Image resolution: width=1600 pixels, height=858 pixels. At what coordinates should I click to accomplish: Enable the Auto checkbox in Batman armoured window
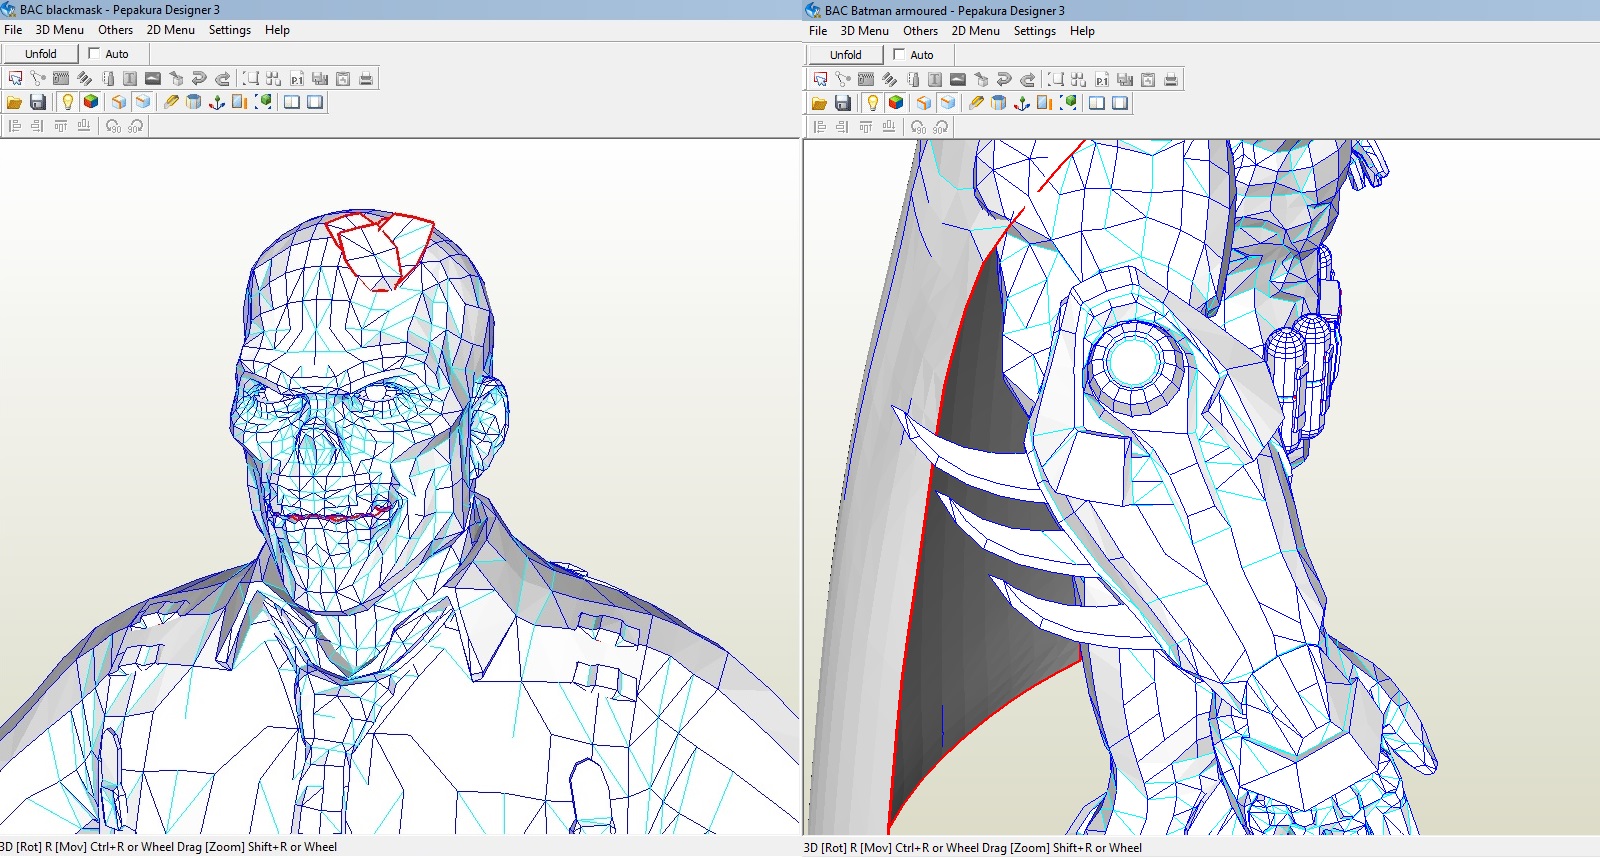pos(899,55)
